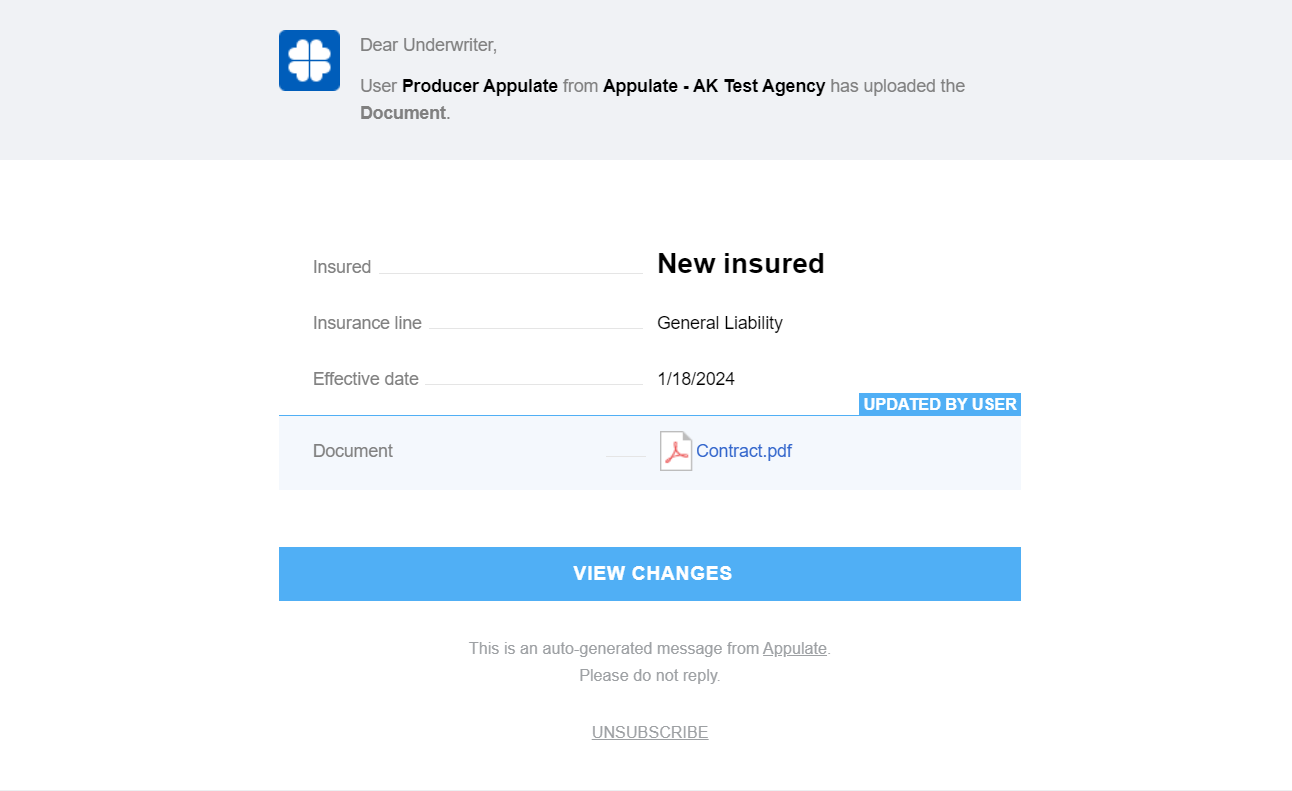Click the 'Document' label in highlighted row
Screen dimensions: 1292x791
pos(353,451)
